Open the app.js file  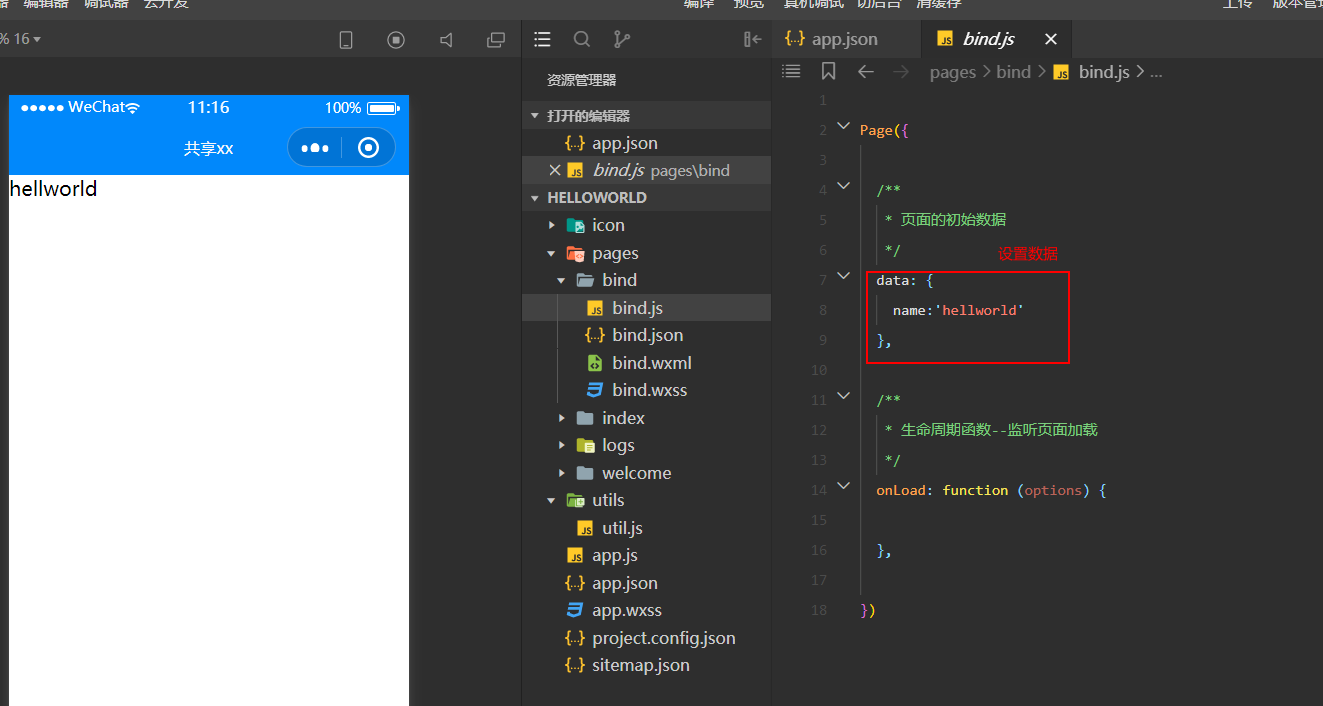(x=646, y=555)
